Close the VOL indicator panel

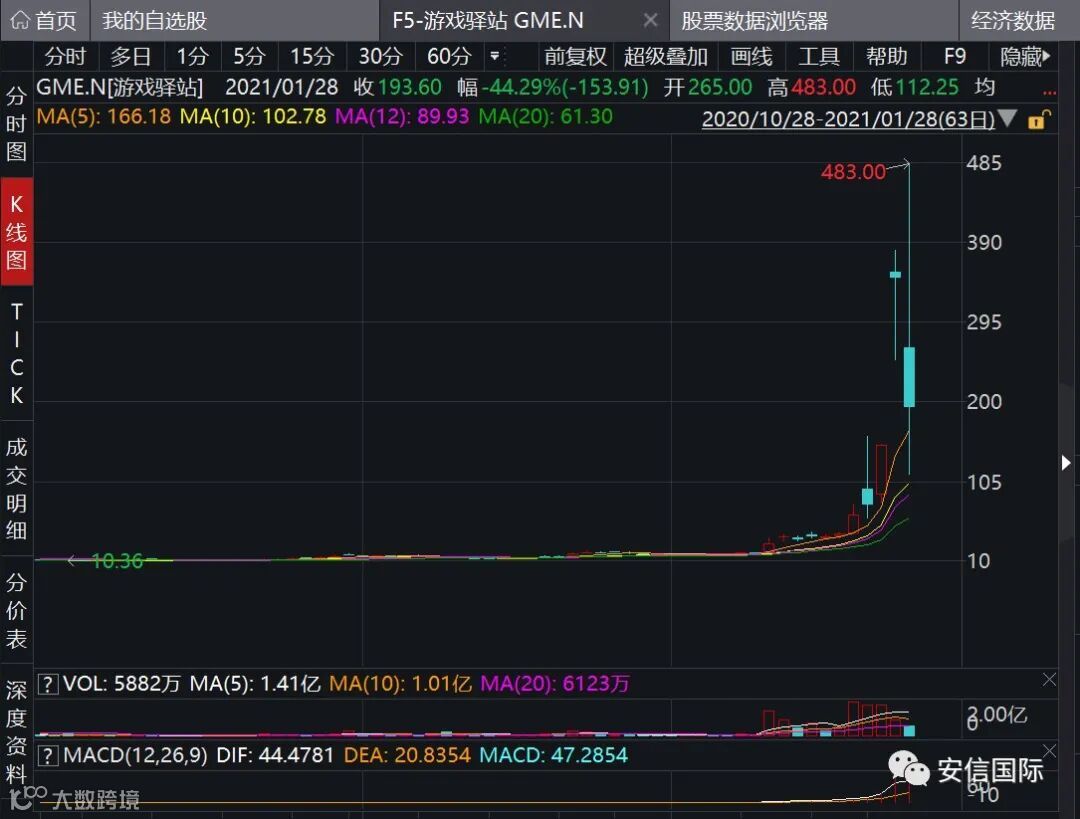(1049, 680)
